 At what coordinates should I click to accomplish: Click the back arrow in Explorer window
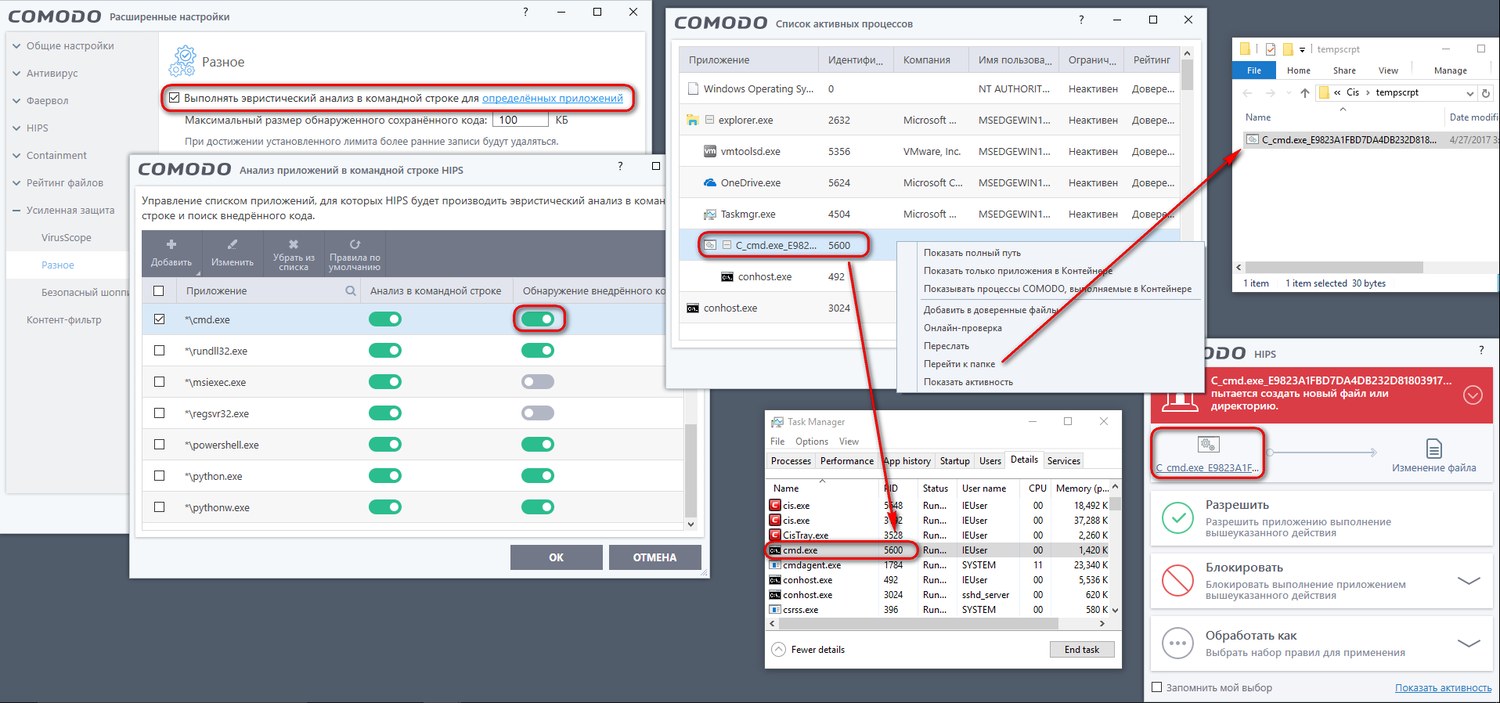click(x=1246, y=92)
